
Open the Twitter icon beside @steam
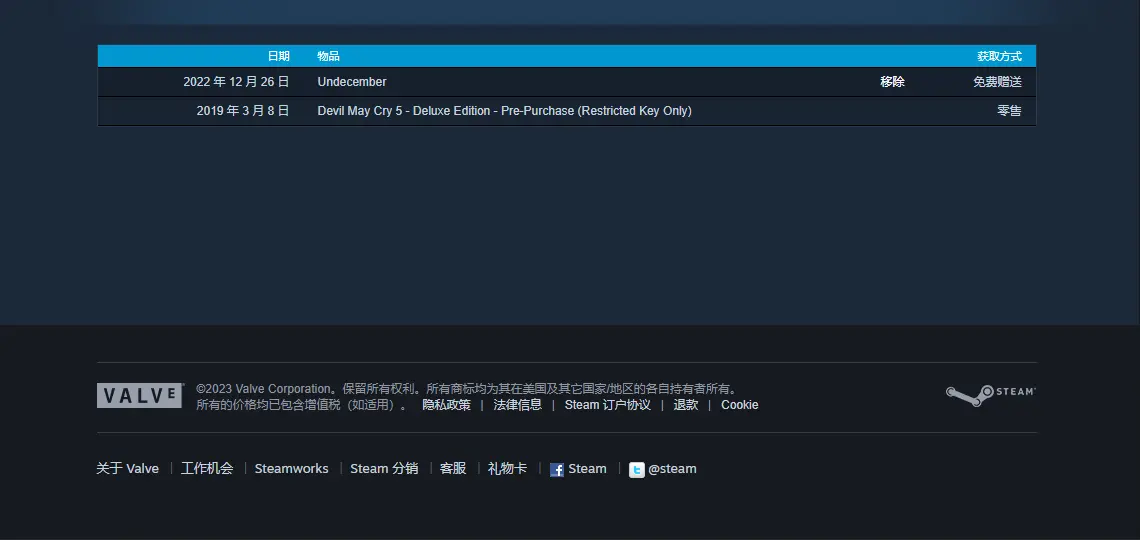pos(636,470)
